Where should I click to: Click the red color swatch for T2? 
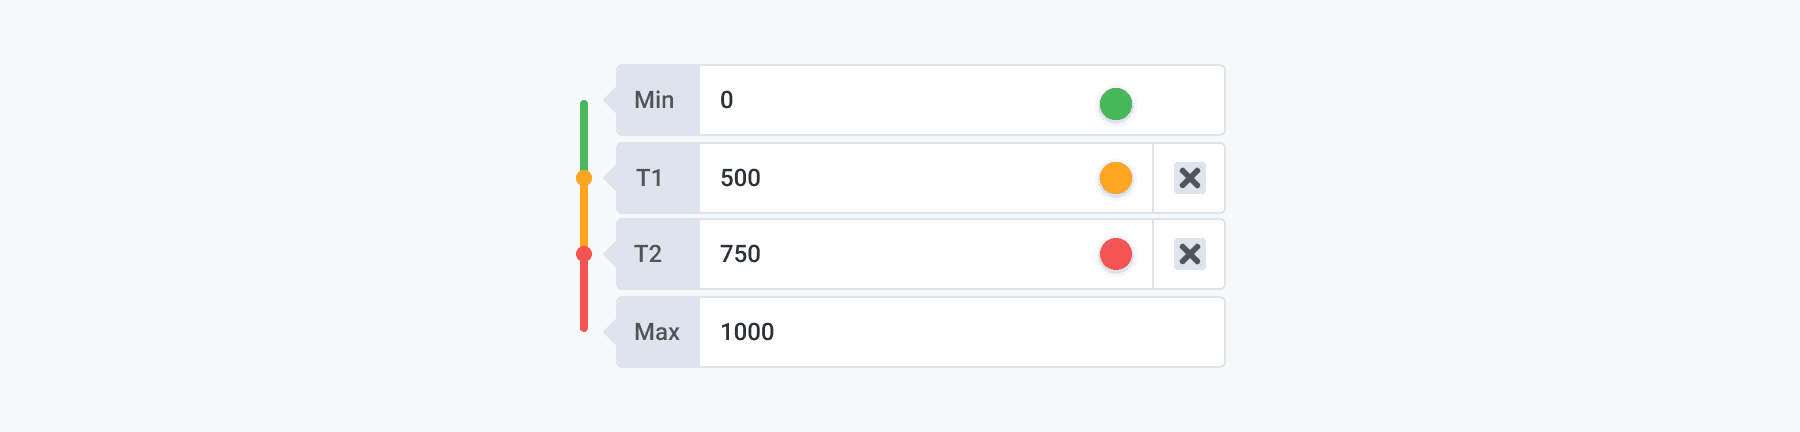tap(1115, 254)
